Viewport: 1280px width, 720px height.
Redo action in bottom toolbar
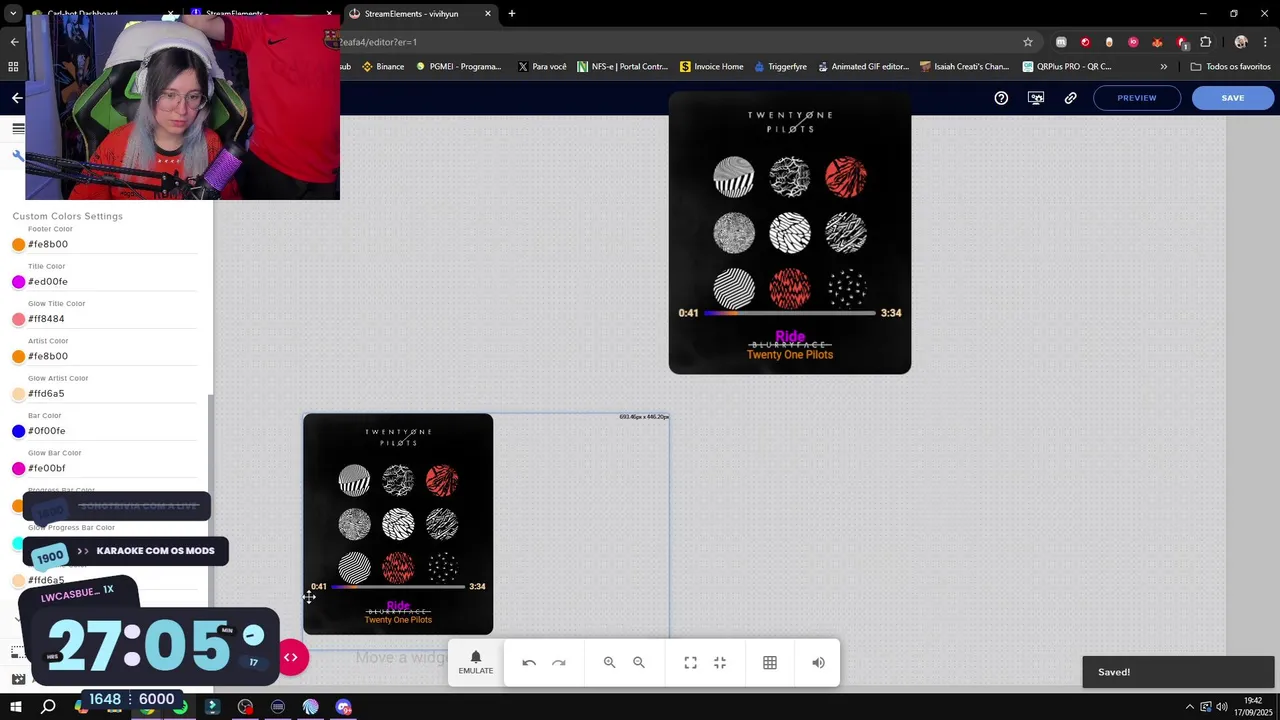[559, 662]
